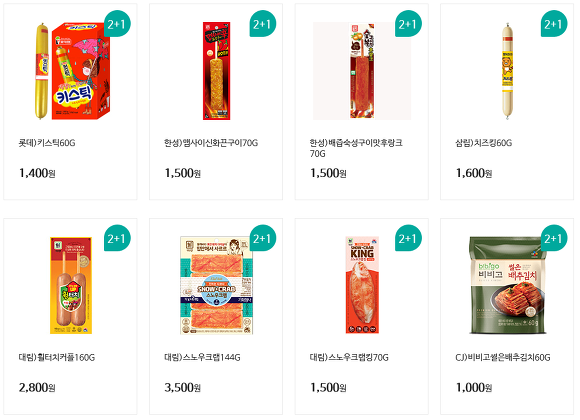Select the 대림)스노우크랩킹70G product name
Image resolution: width=580 pixels, height=420 pixels.
coord(349,357)
